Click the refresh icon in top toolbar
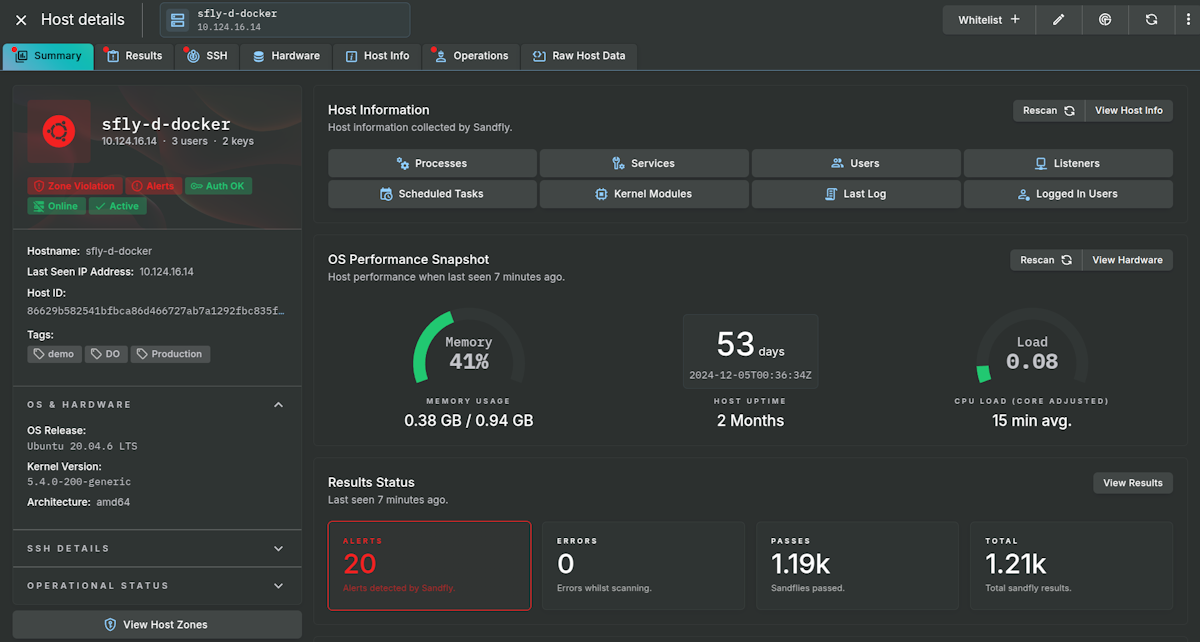Screen dimensions: 1200x642 point(1151,19)
